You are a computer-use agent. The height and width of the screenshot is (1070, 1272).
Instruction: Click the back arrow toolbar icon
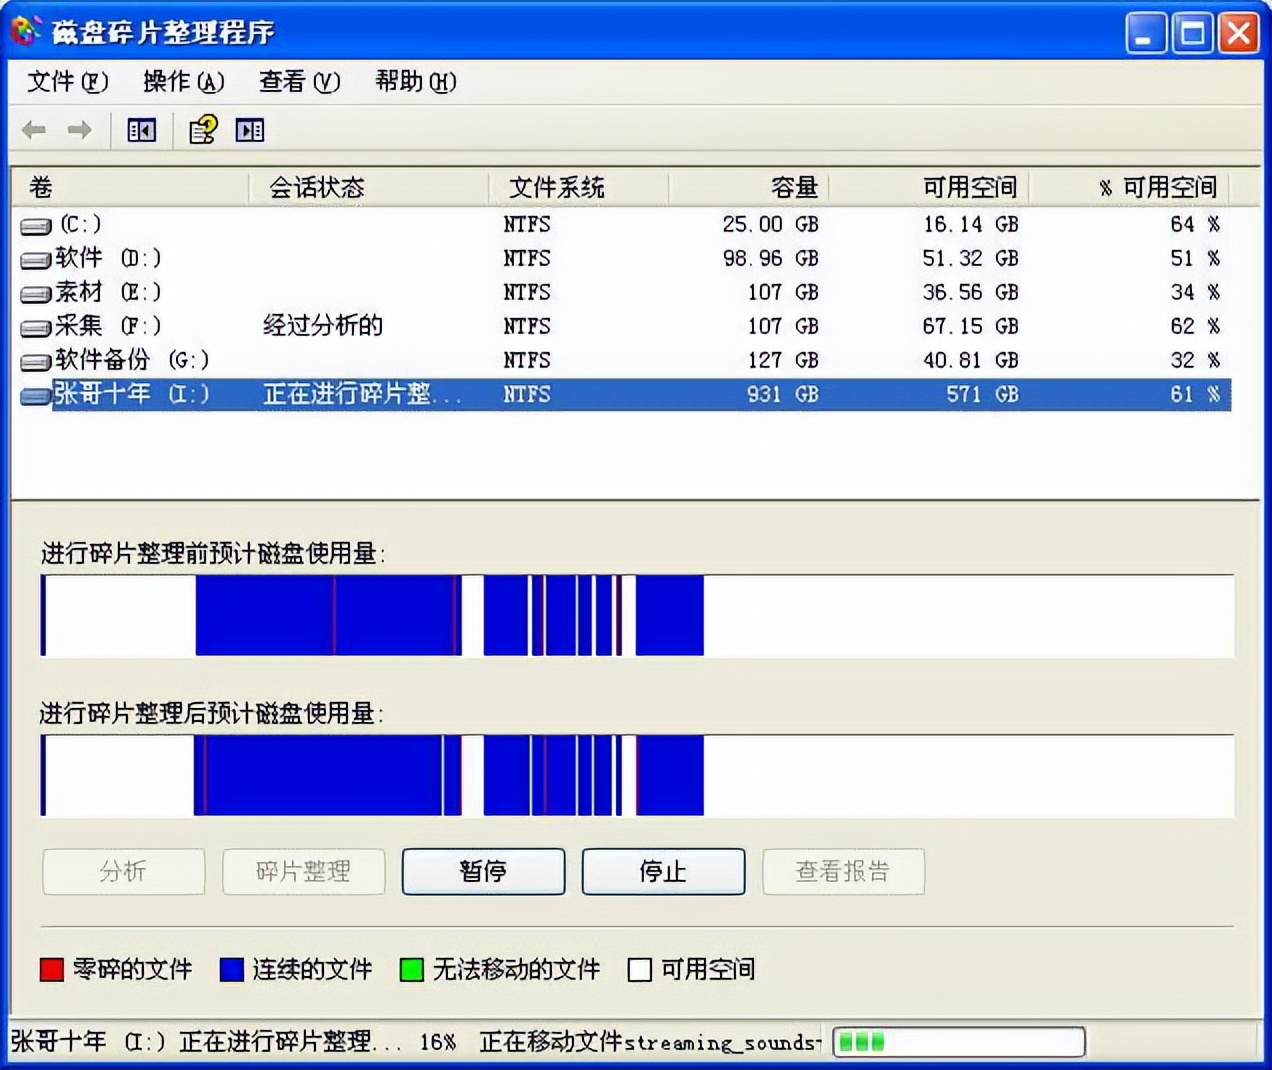tap(33, 130)
